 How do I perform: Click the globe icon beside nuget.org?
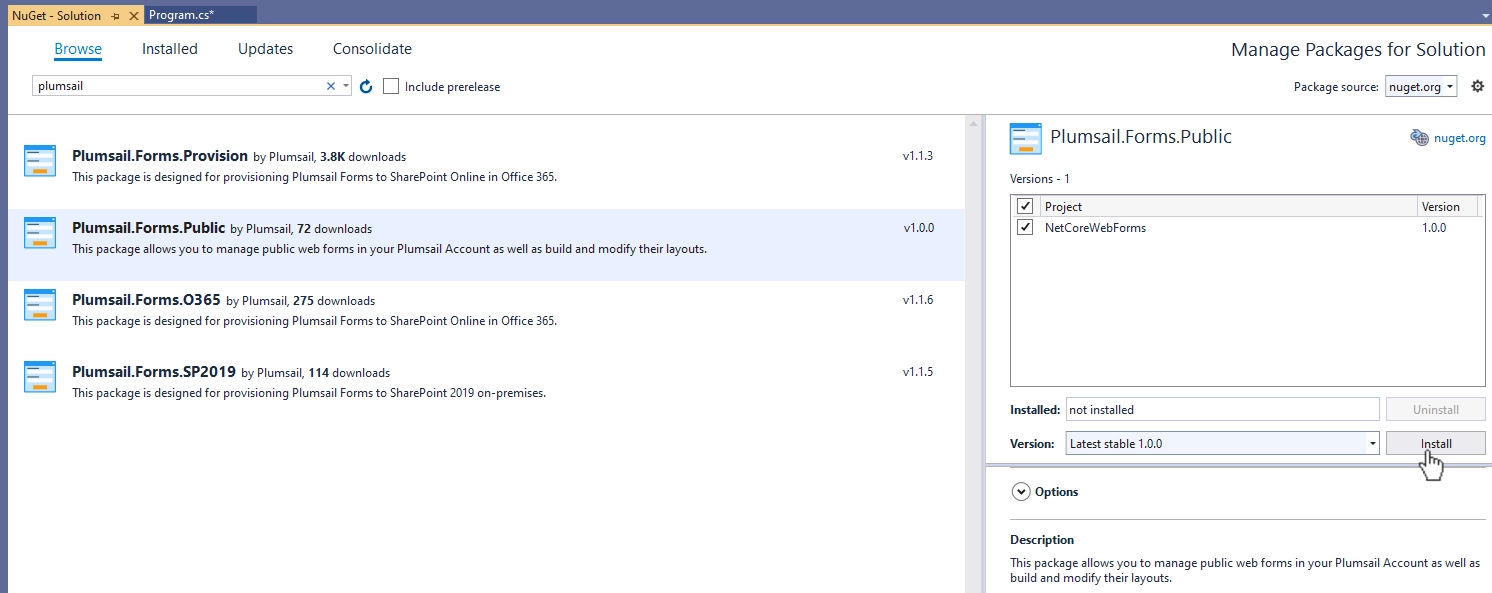coord(1419,138)
